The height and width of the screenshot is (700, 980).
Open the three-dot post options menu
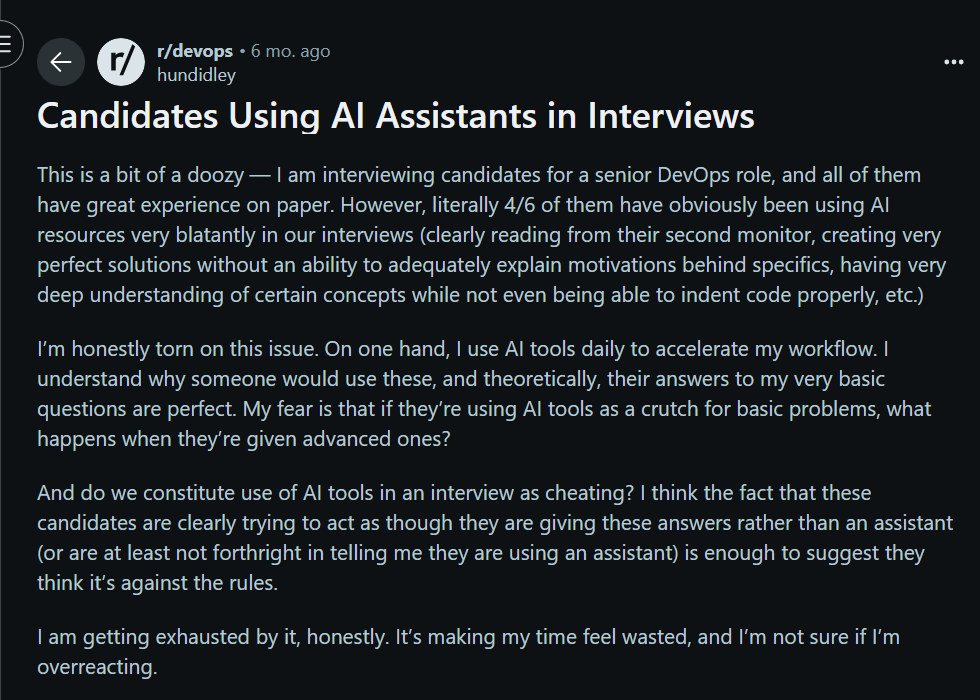point(953,62)
